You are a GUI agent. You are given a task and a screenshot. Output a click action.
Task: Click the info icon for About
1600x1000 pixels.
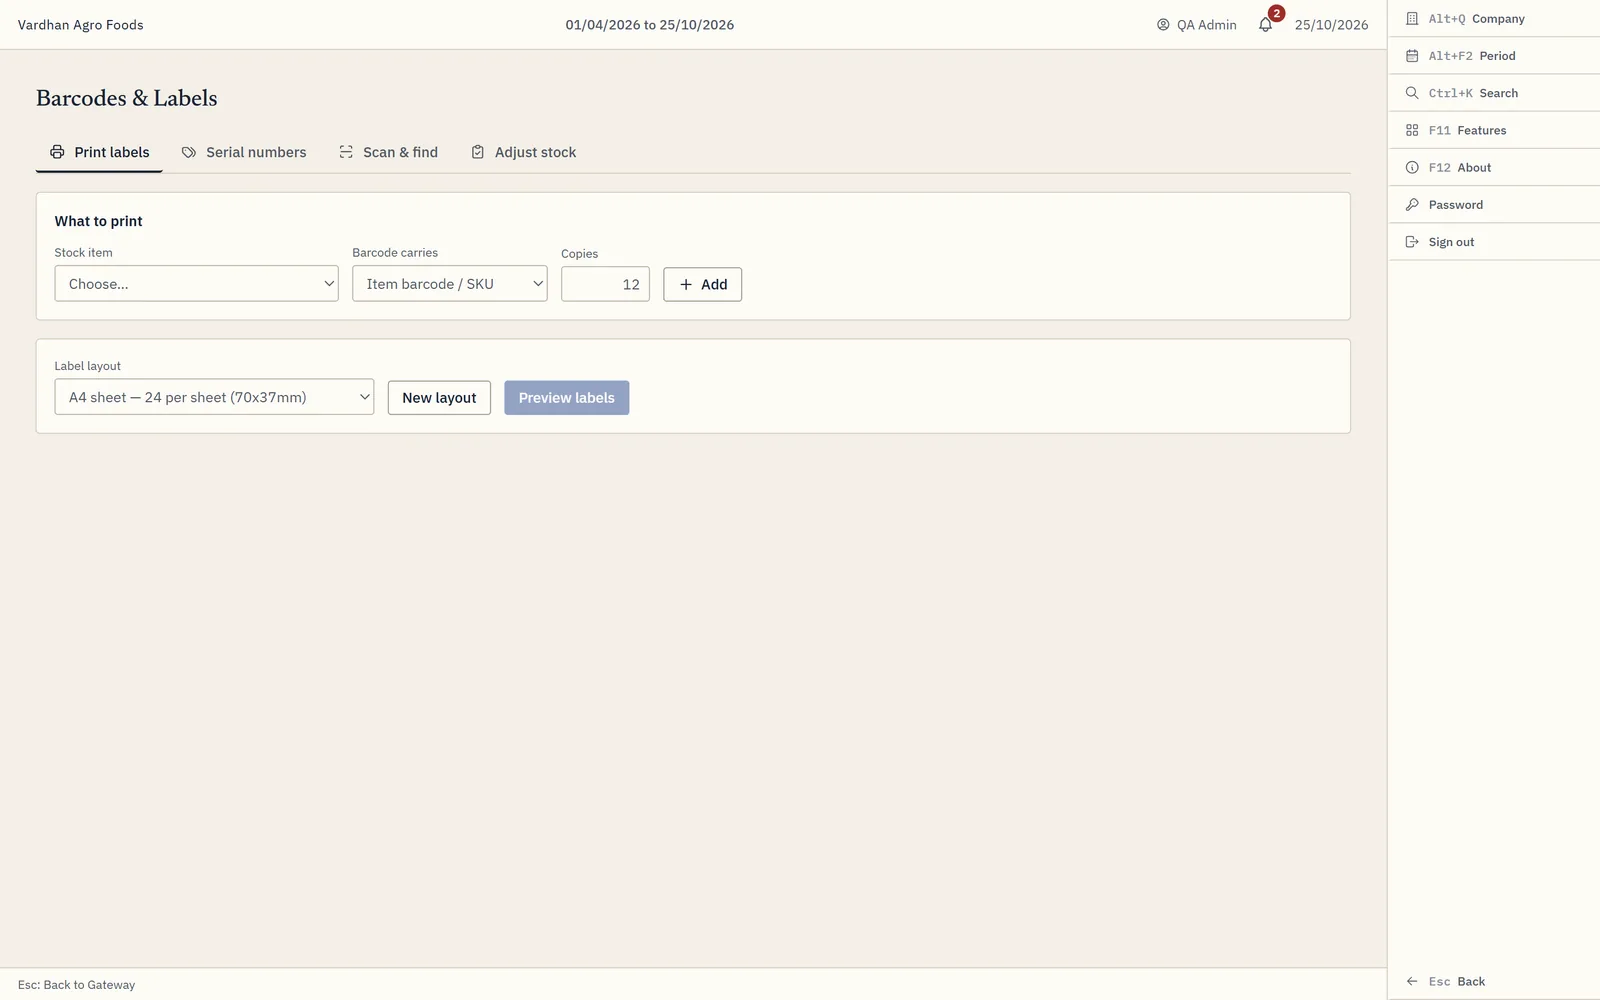[1412, 167]
